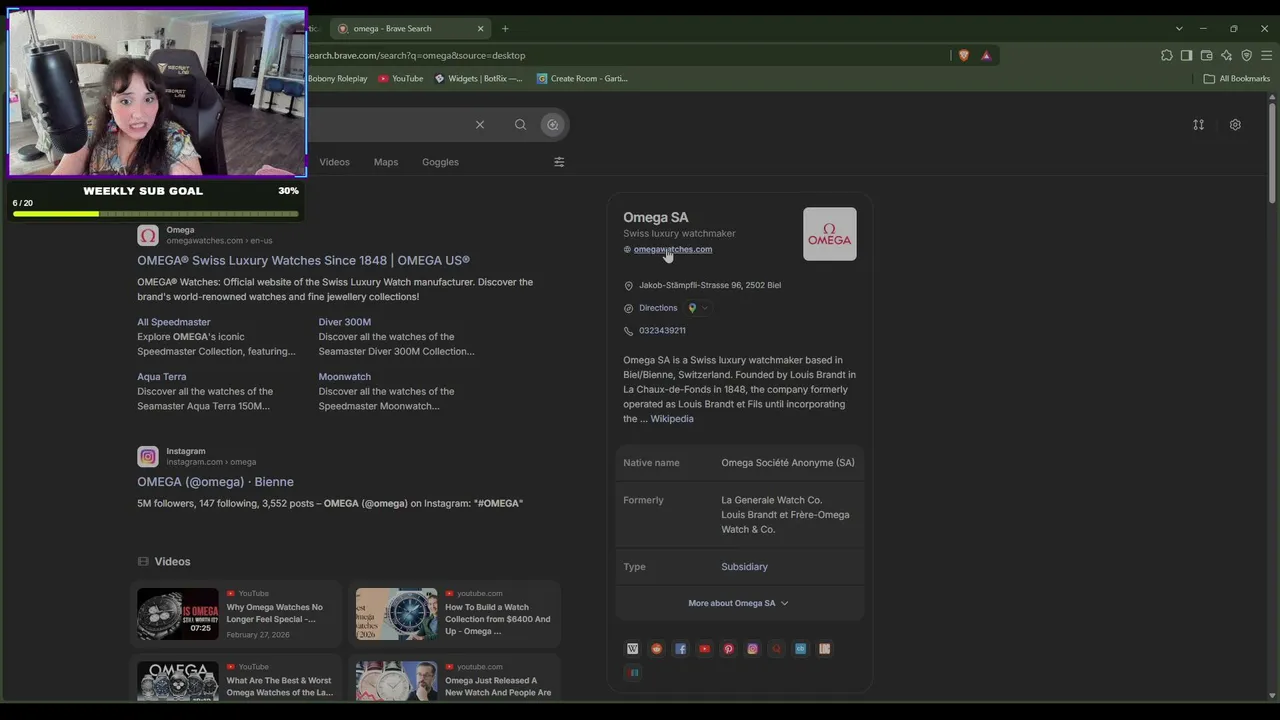Close the omega - Brave Search tab
The height and width of the screenshot is (720, 1280).
coord(480,29)
